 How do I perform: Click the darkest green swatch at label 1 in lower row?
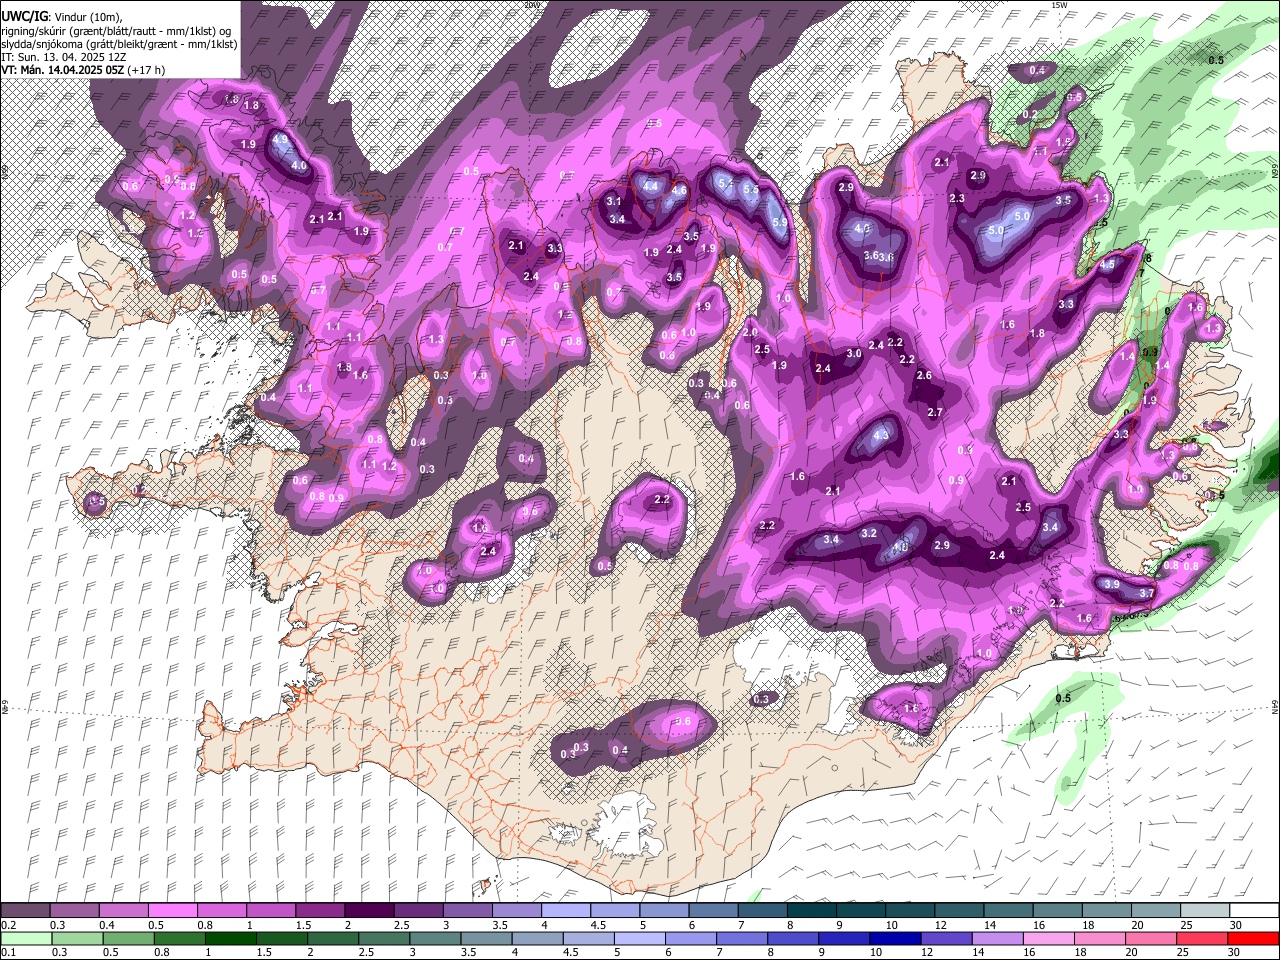pyautogui.click(x=231, y=938)
